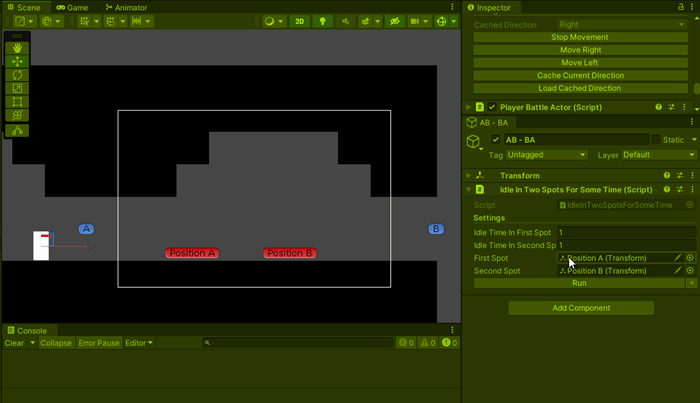
Task: Toggle scene lighting bulb icon
Action: pos(322,21)
